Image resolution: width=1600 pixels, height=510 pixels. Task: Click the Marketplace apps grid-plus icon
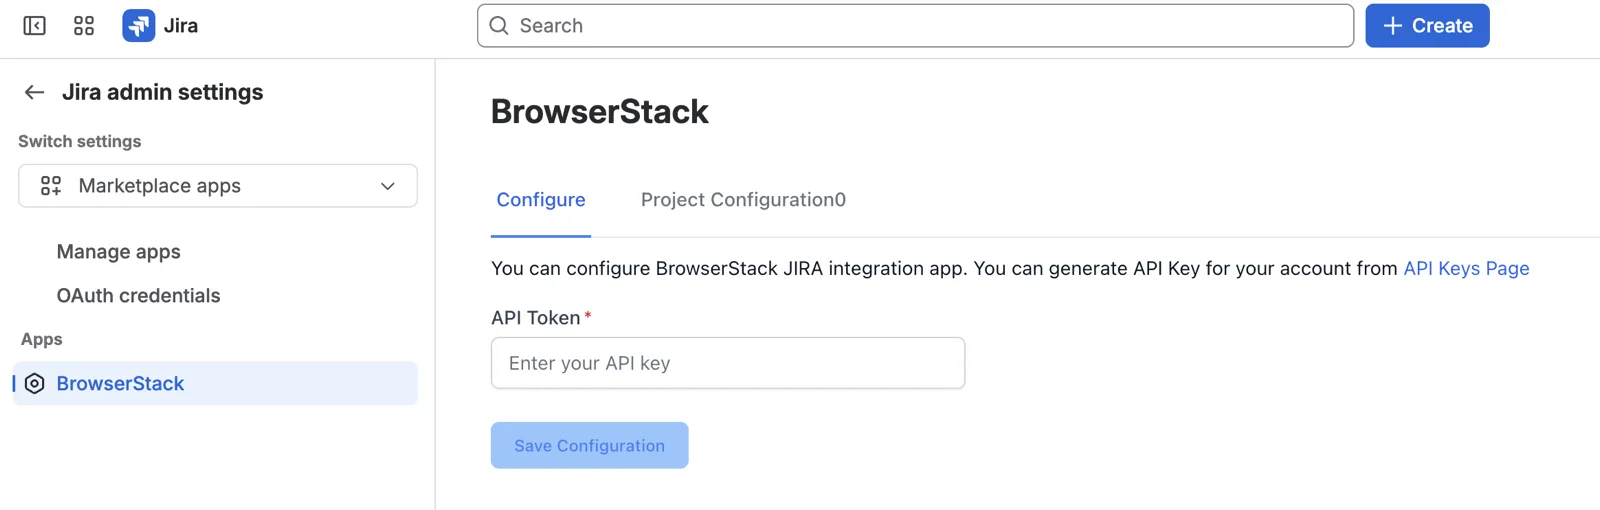click(51, 186)
